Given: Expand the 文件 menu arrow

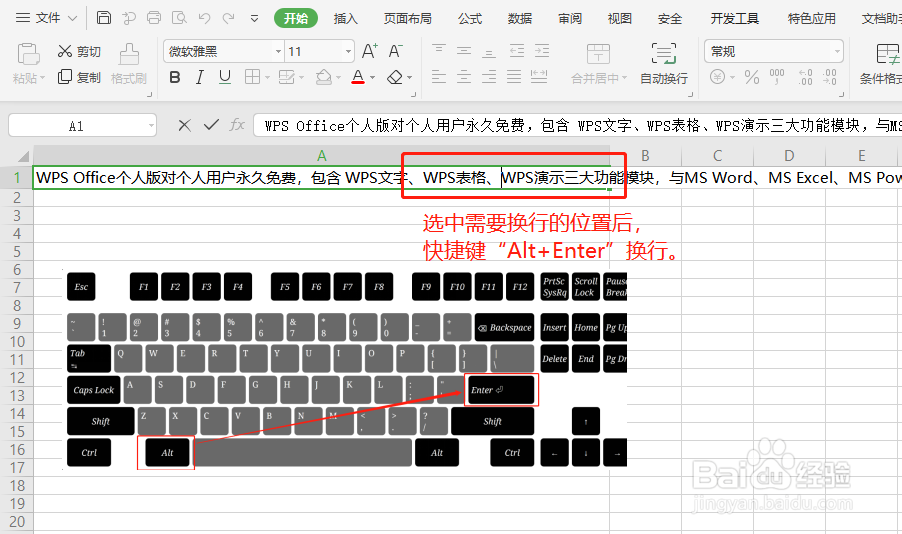Looking at the screenshot, I should pyautogui.click(x=72, y=18).
